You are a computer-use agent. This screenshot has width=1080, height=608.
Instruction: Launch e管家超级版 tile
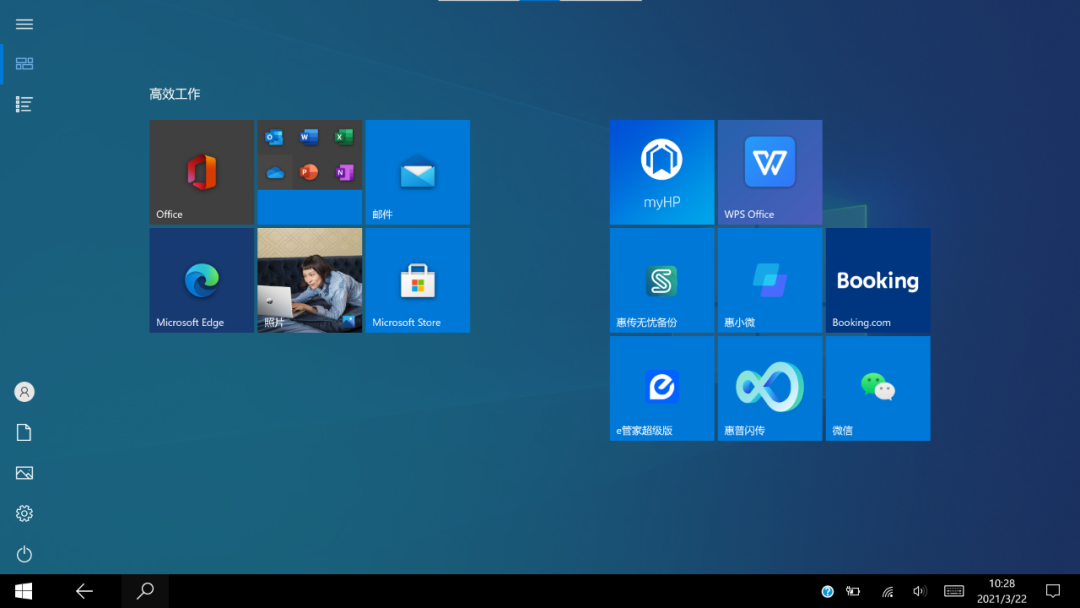pyautogui.click(x=662, y=388)
